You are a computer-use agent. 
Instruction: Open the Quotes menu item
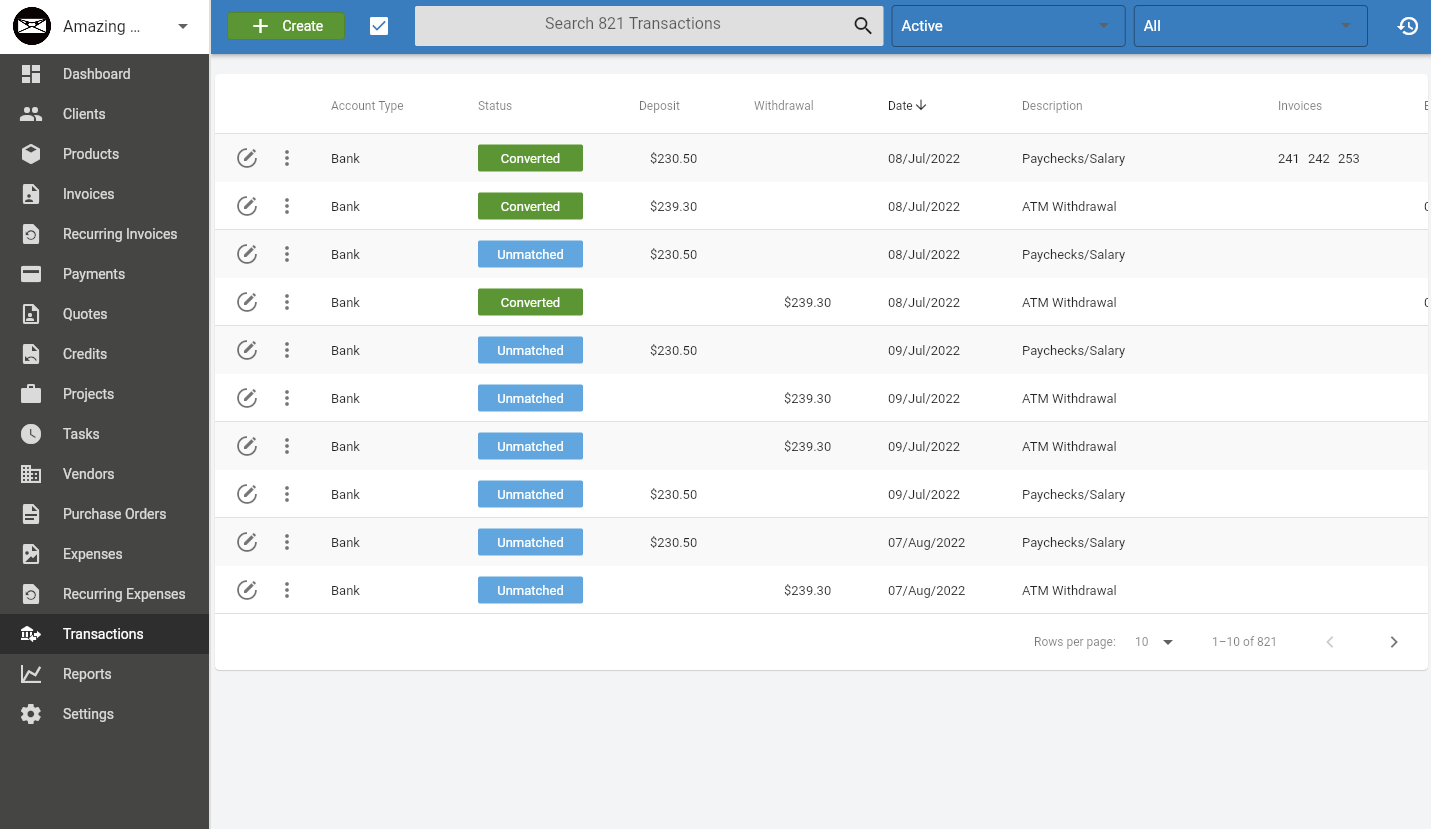pyautogui.click(x=105, y=314)
